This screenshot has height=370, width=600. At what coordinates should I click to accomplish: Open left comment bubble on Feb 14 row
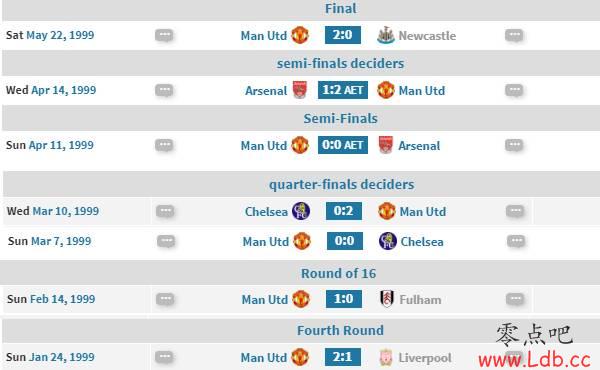[x=165, y=299]
